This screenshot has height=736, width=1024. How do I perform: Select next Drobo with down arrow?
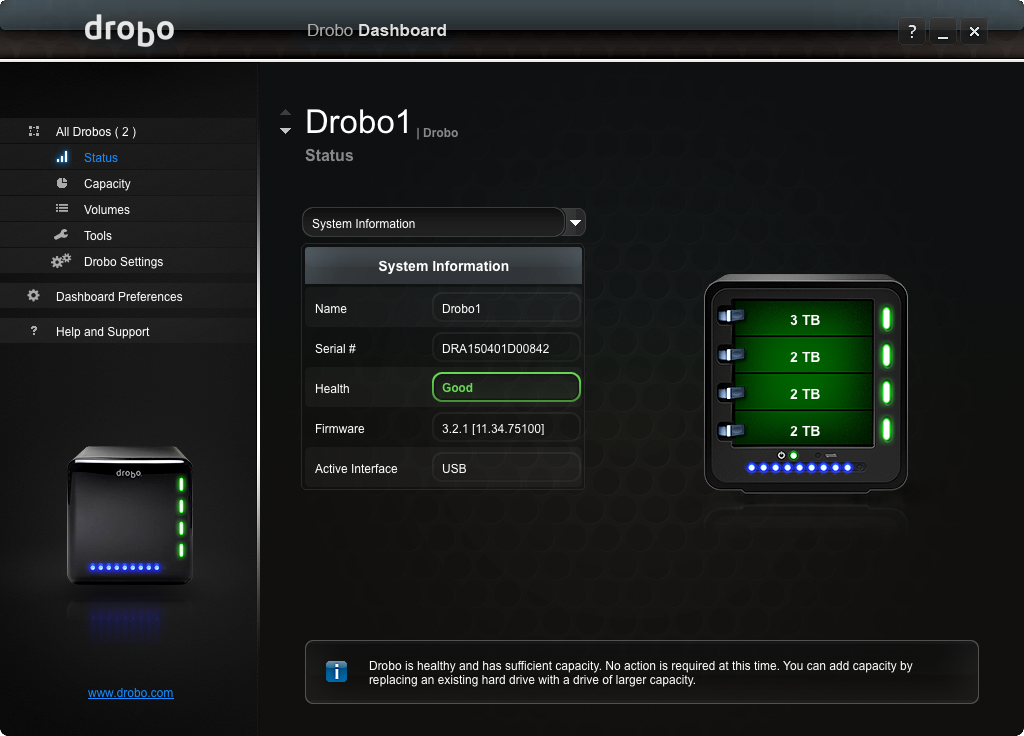coord(286,131)
